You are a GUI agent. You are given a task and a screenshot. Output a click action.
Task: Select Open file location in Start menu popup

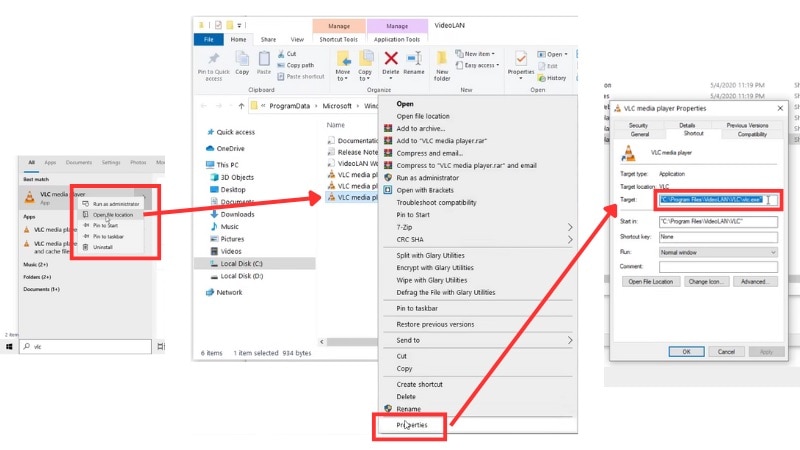tap(111, 215)
